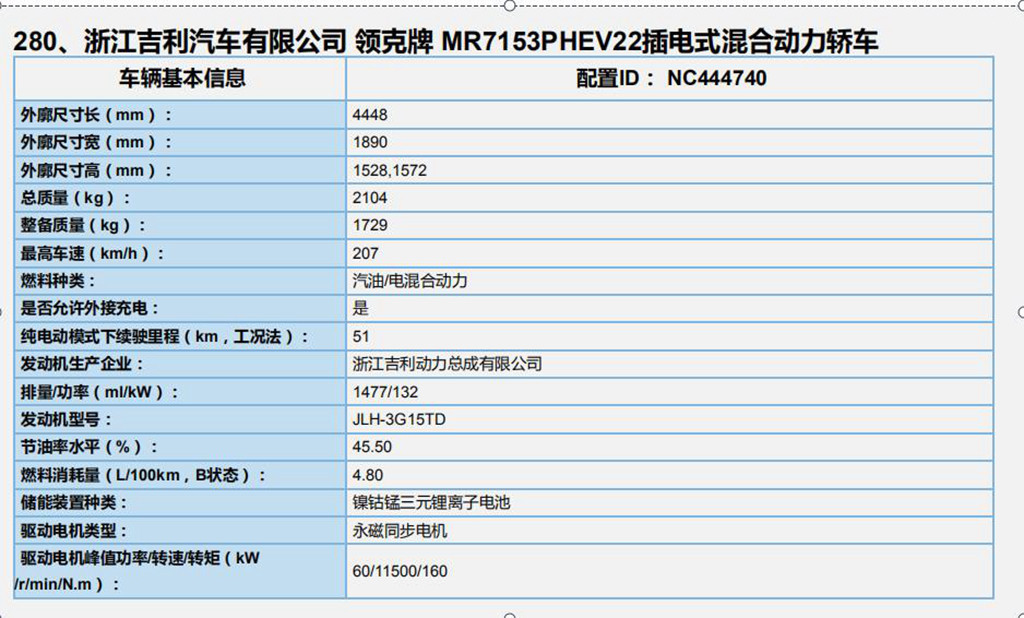Click the value 镍钴锰三元锂离子电池
The width and height of the screenshot is (1024, 618).
click(x=431, y=502)
